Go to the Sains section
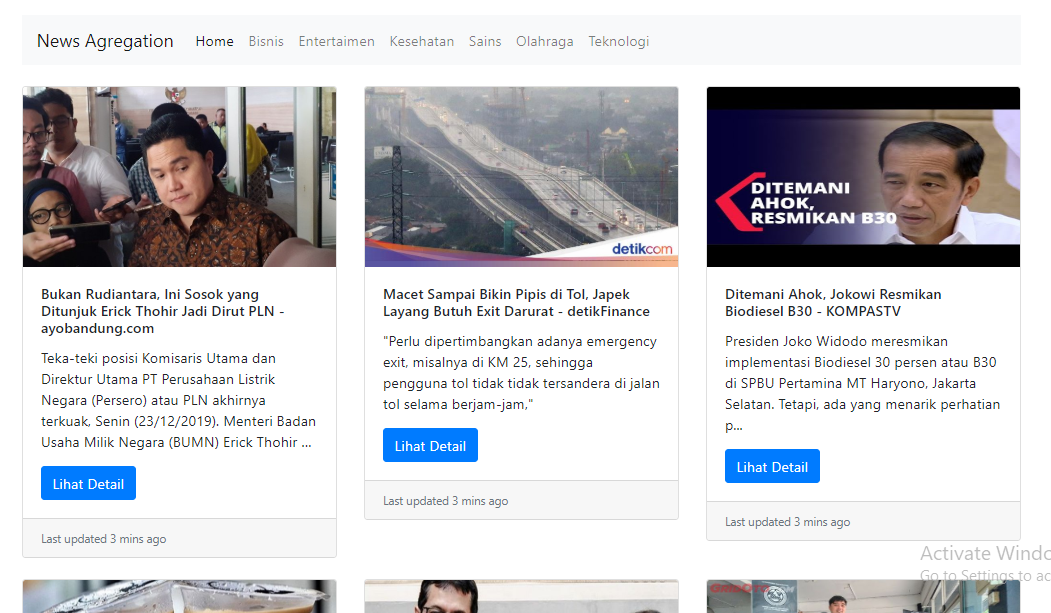This screenshot has width=1051, height=613. (485, 41)
